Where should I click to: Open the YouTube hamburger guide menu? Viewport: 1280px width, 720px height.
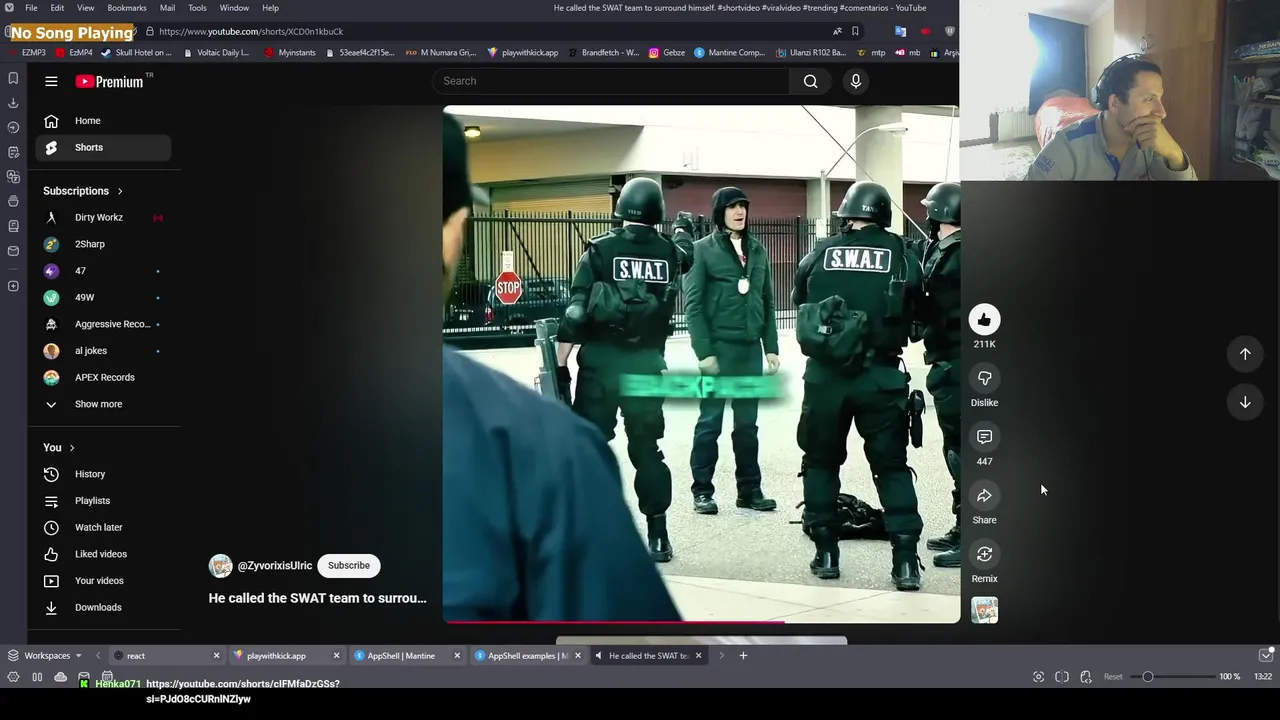pos(51,81)
